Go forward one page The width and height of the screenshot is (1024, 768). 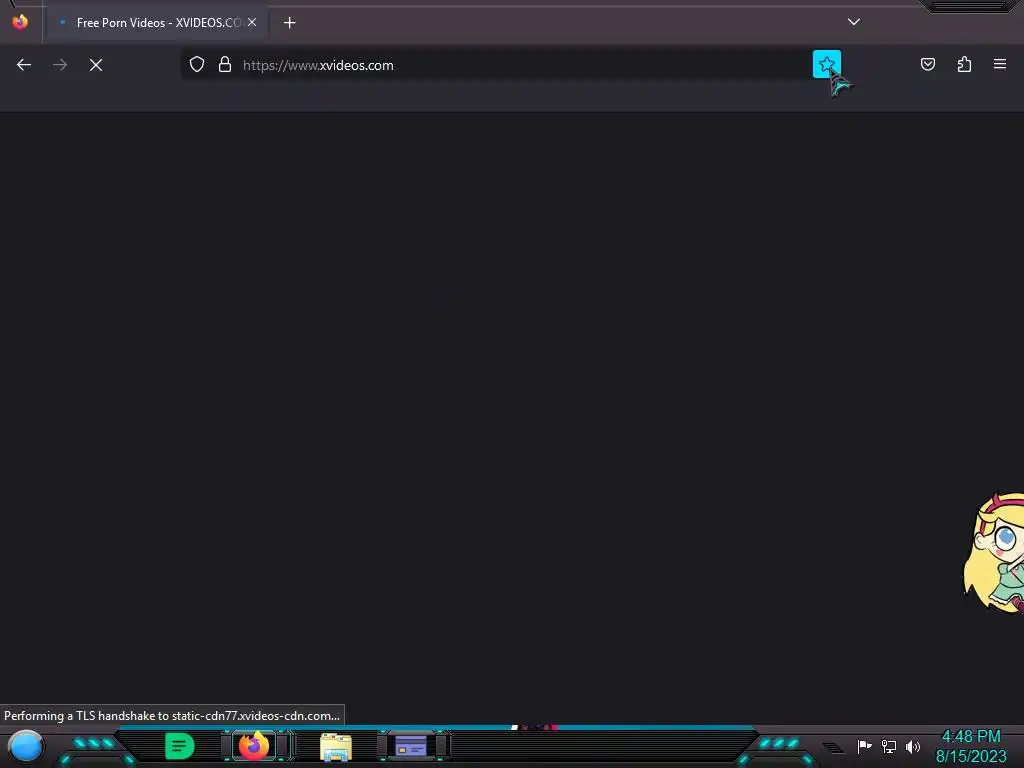pyautogui.click(x=60, y=65)
